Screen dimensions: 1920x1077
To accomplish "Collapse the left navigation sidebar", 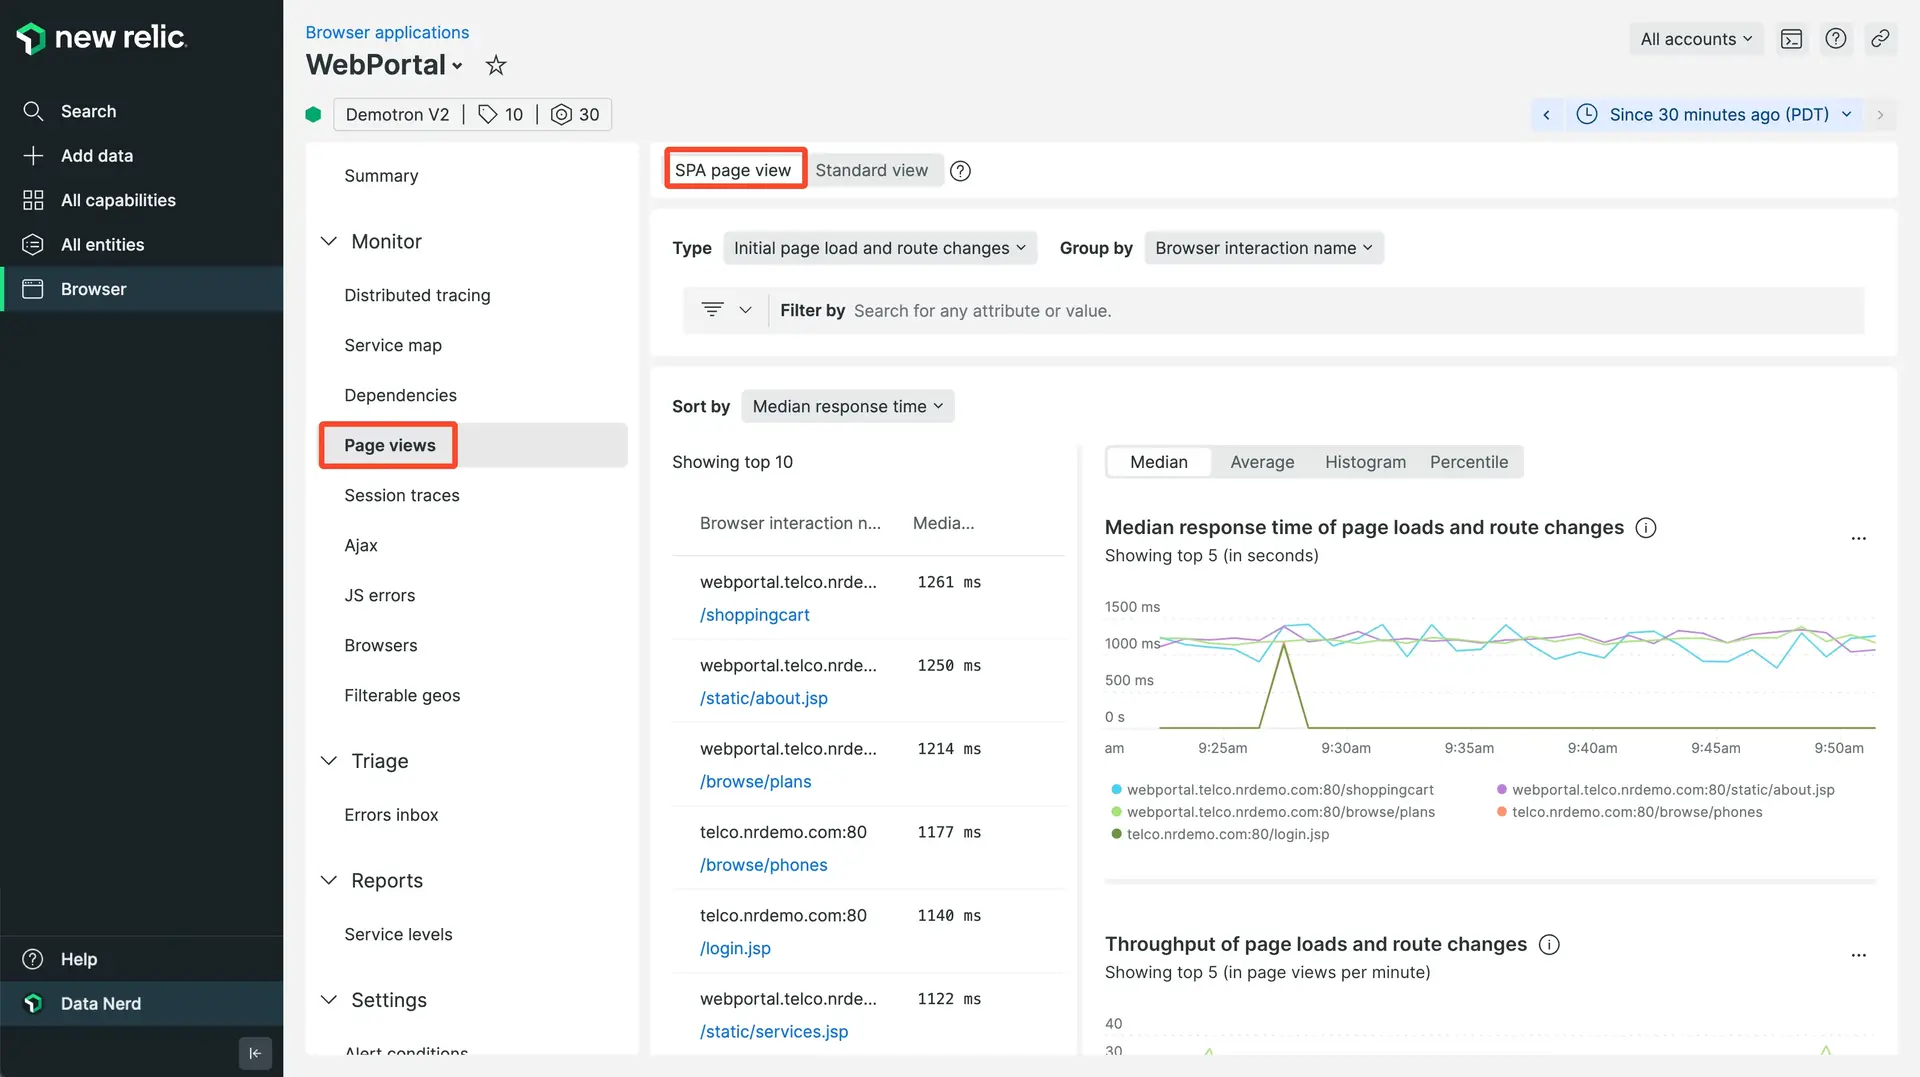I will tap(255, 1052).
